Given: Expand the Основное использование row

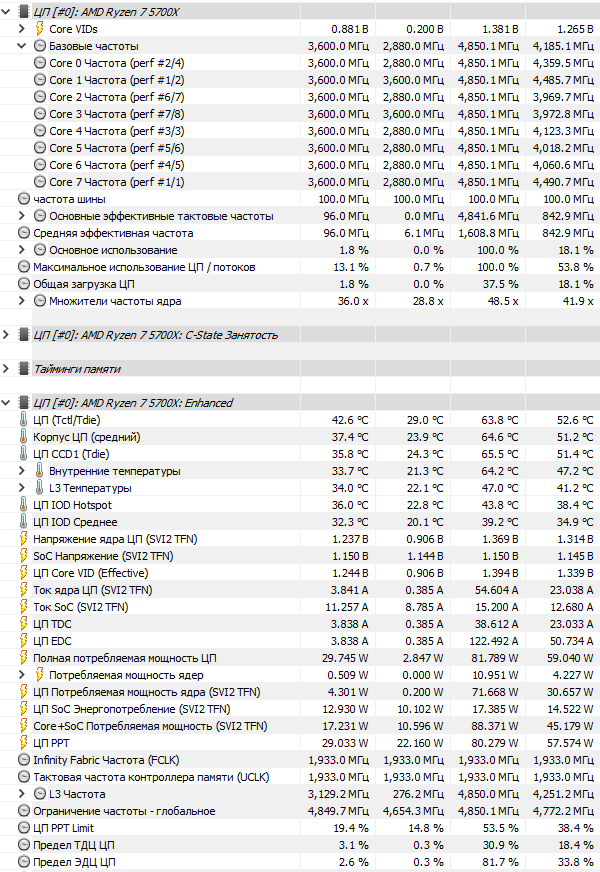Looking at the screenshot, I should tap(22, 250).
